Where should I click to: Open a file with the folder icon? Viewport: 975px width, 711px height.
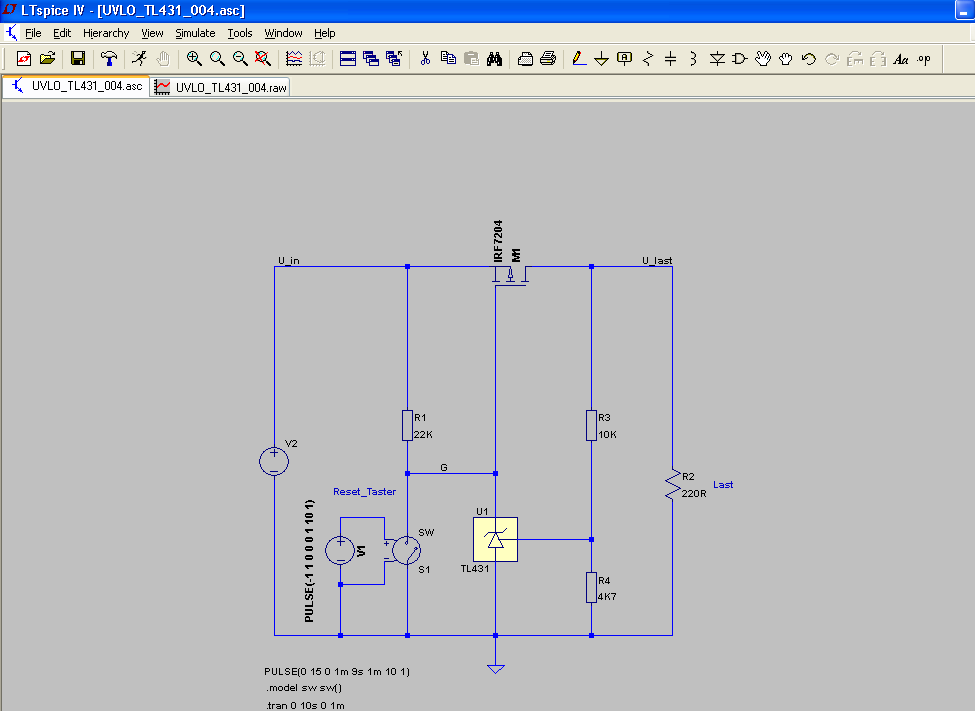(47, 58)
